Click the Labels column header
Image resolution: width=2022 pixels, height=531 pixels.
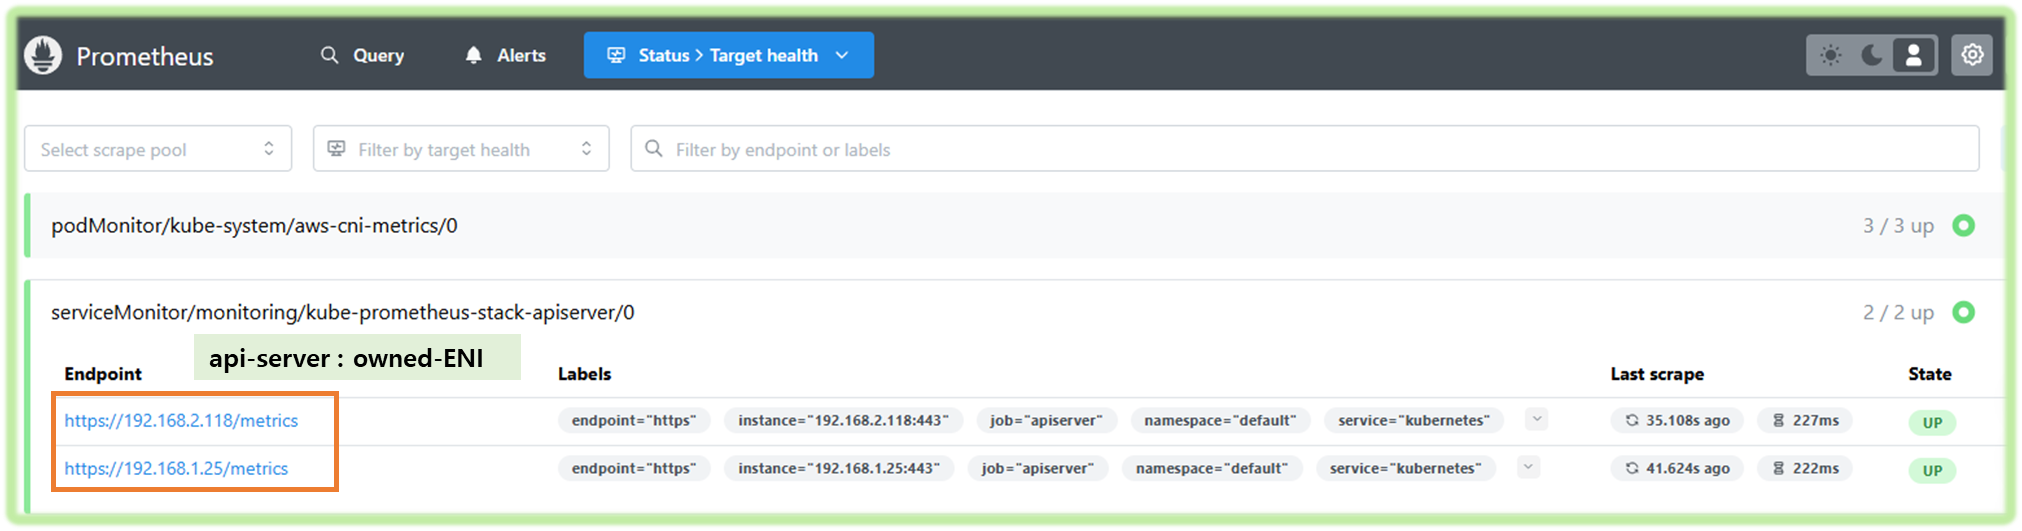tap(584, 373)
